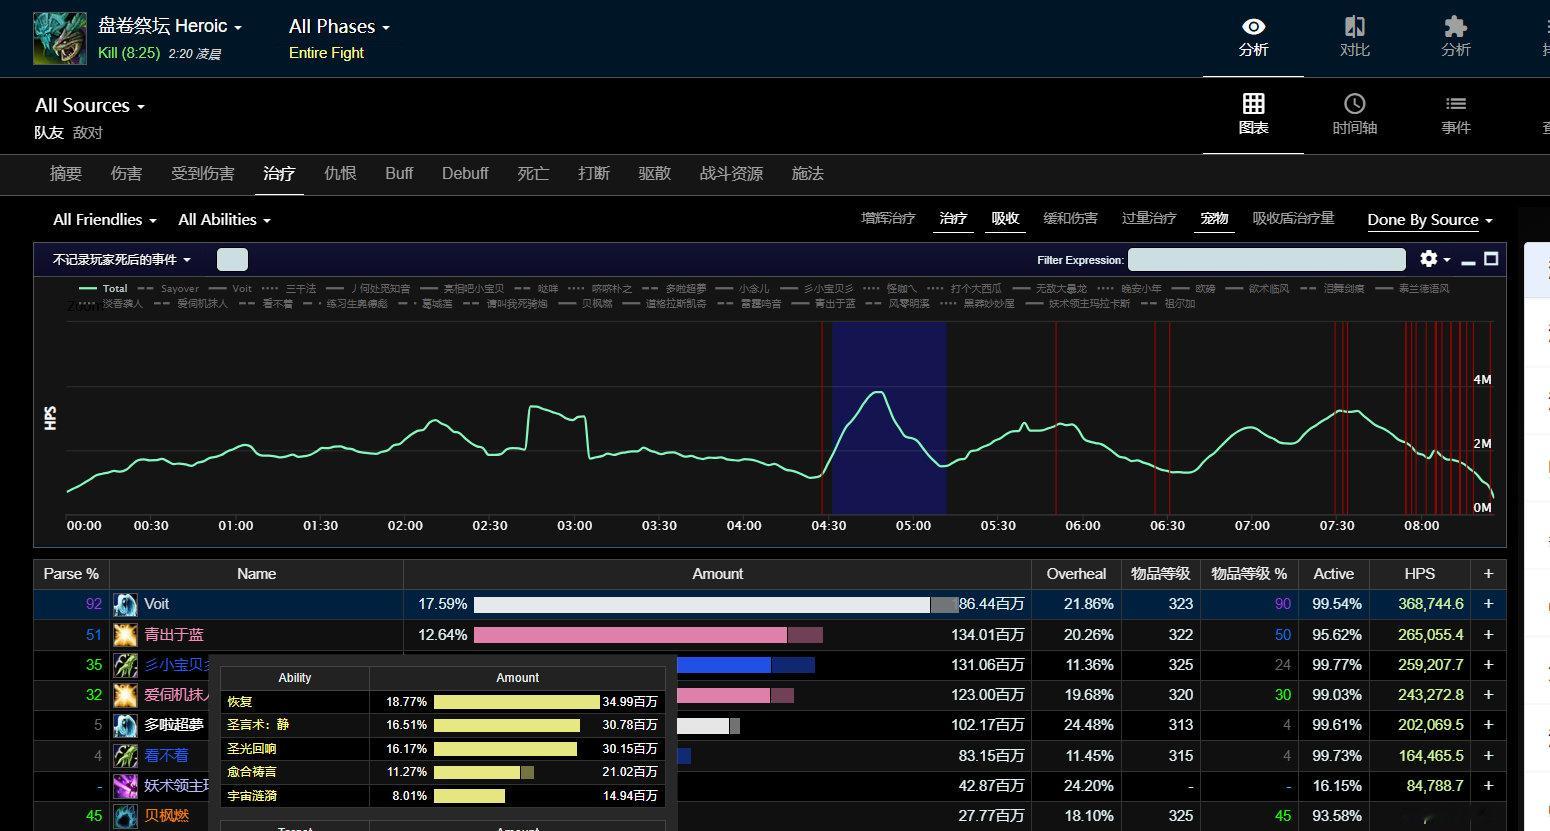
Task: Open player Voit's name link
Action: (157, 604)
